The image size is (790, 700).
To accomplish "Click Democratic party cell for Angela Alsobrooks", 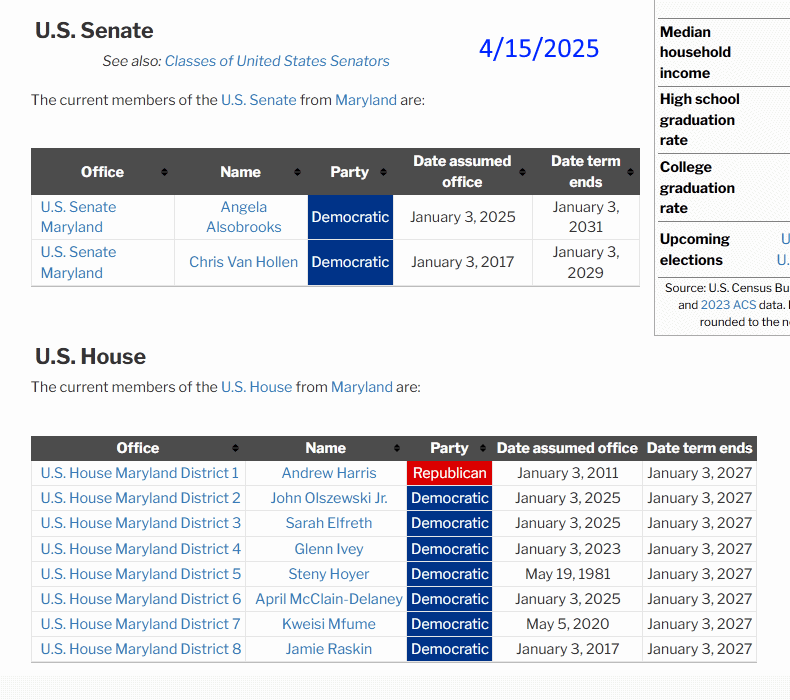I will 350,217.
